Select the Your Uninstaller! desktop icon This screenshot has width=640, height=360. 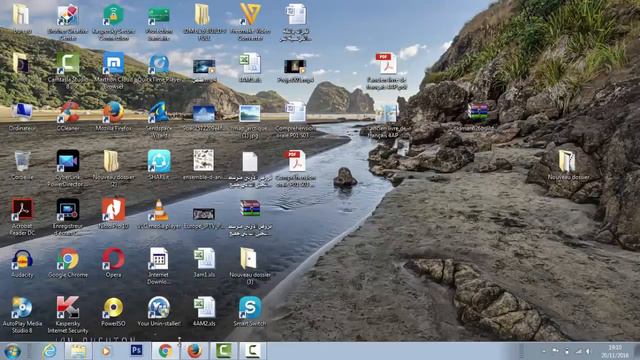coord(159,307)
